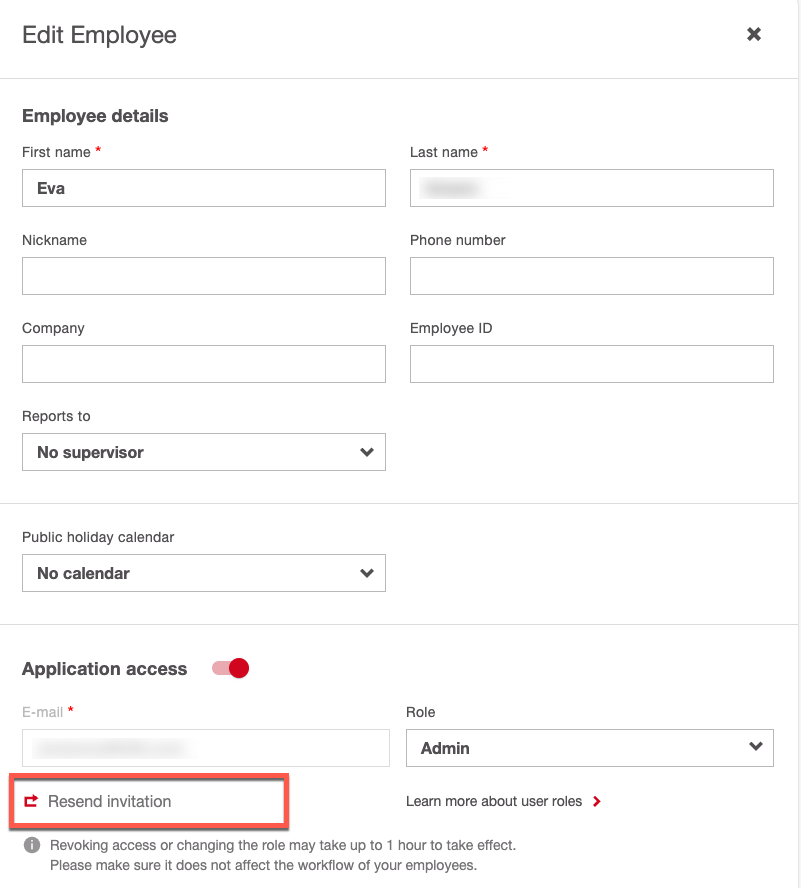The width and height of the screenshot is (801, 888).
Task: Click the chevron in No calendar dropdown
Action: [x=366, y=573]
